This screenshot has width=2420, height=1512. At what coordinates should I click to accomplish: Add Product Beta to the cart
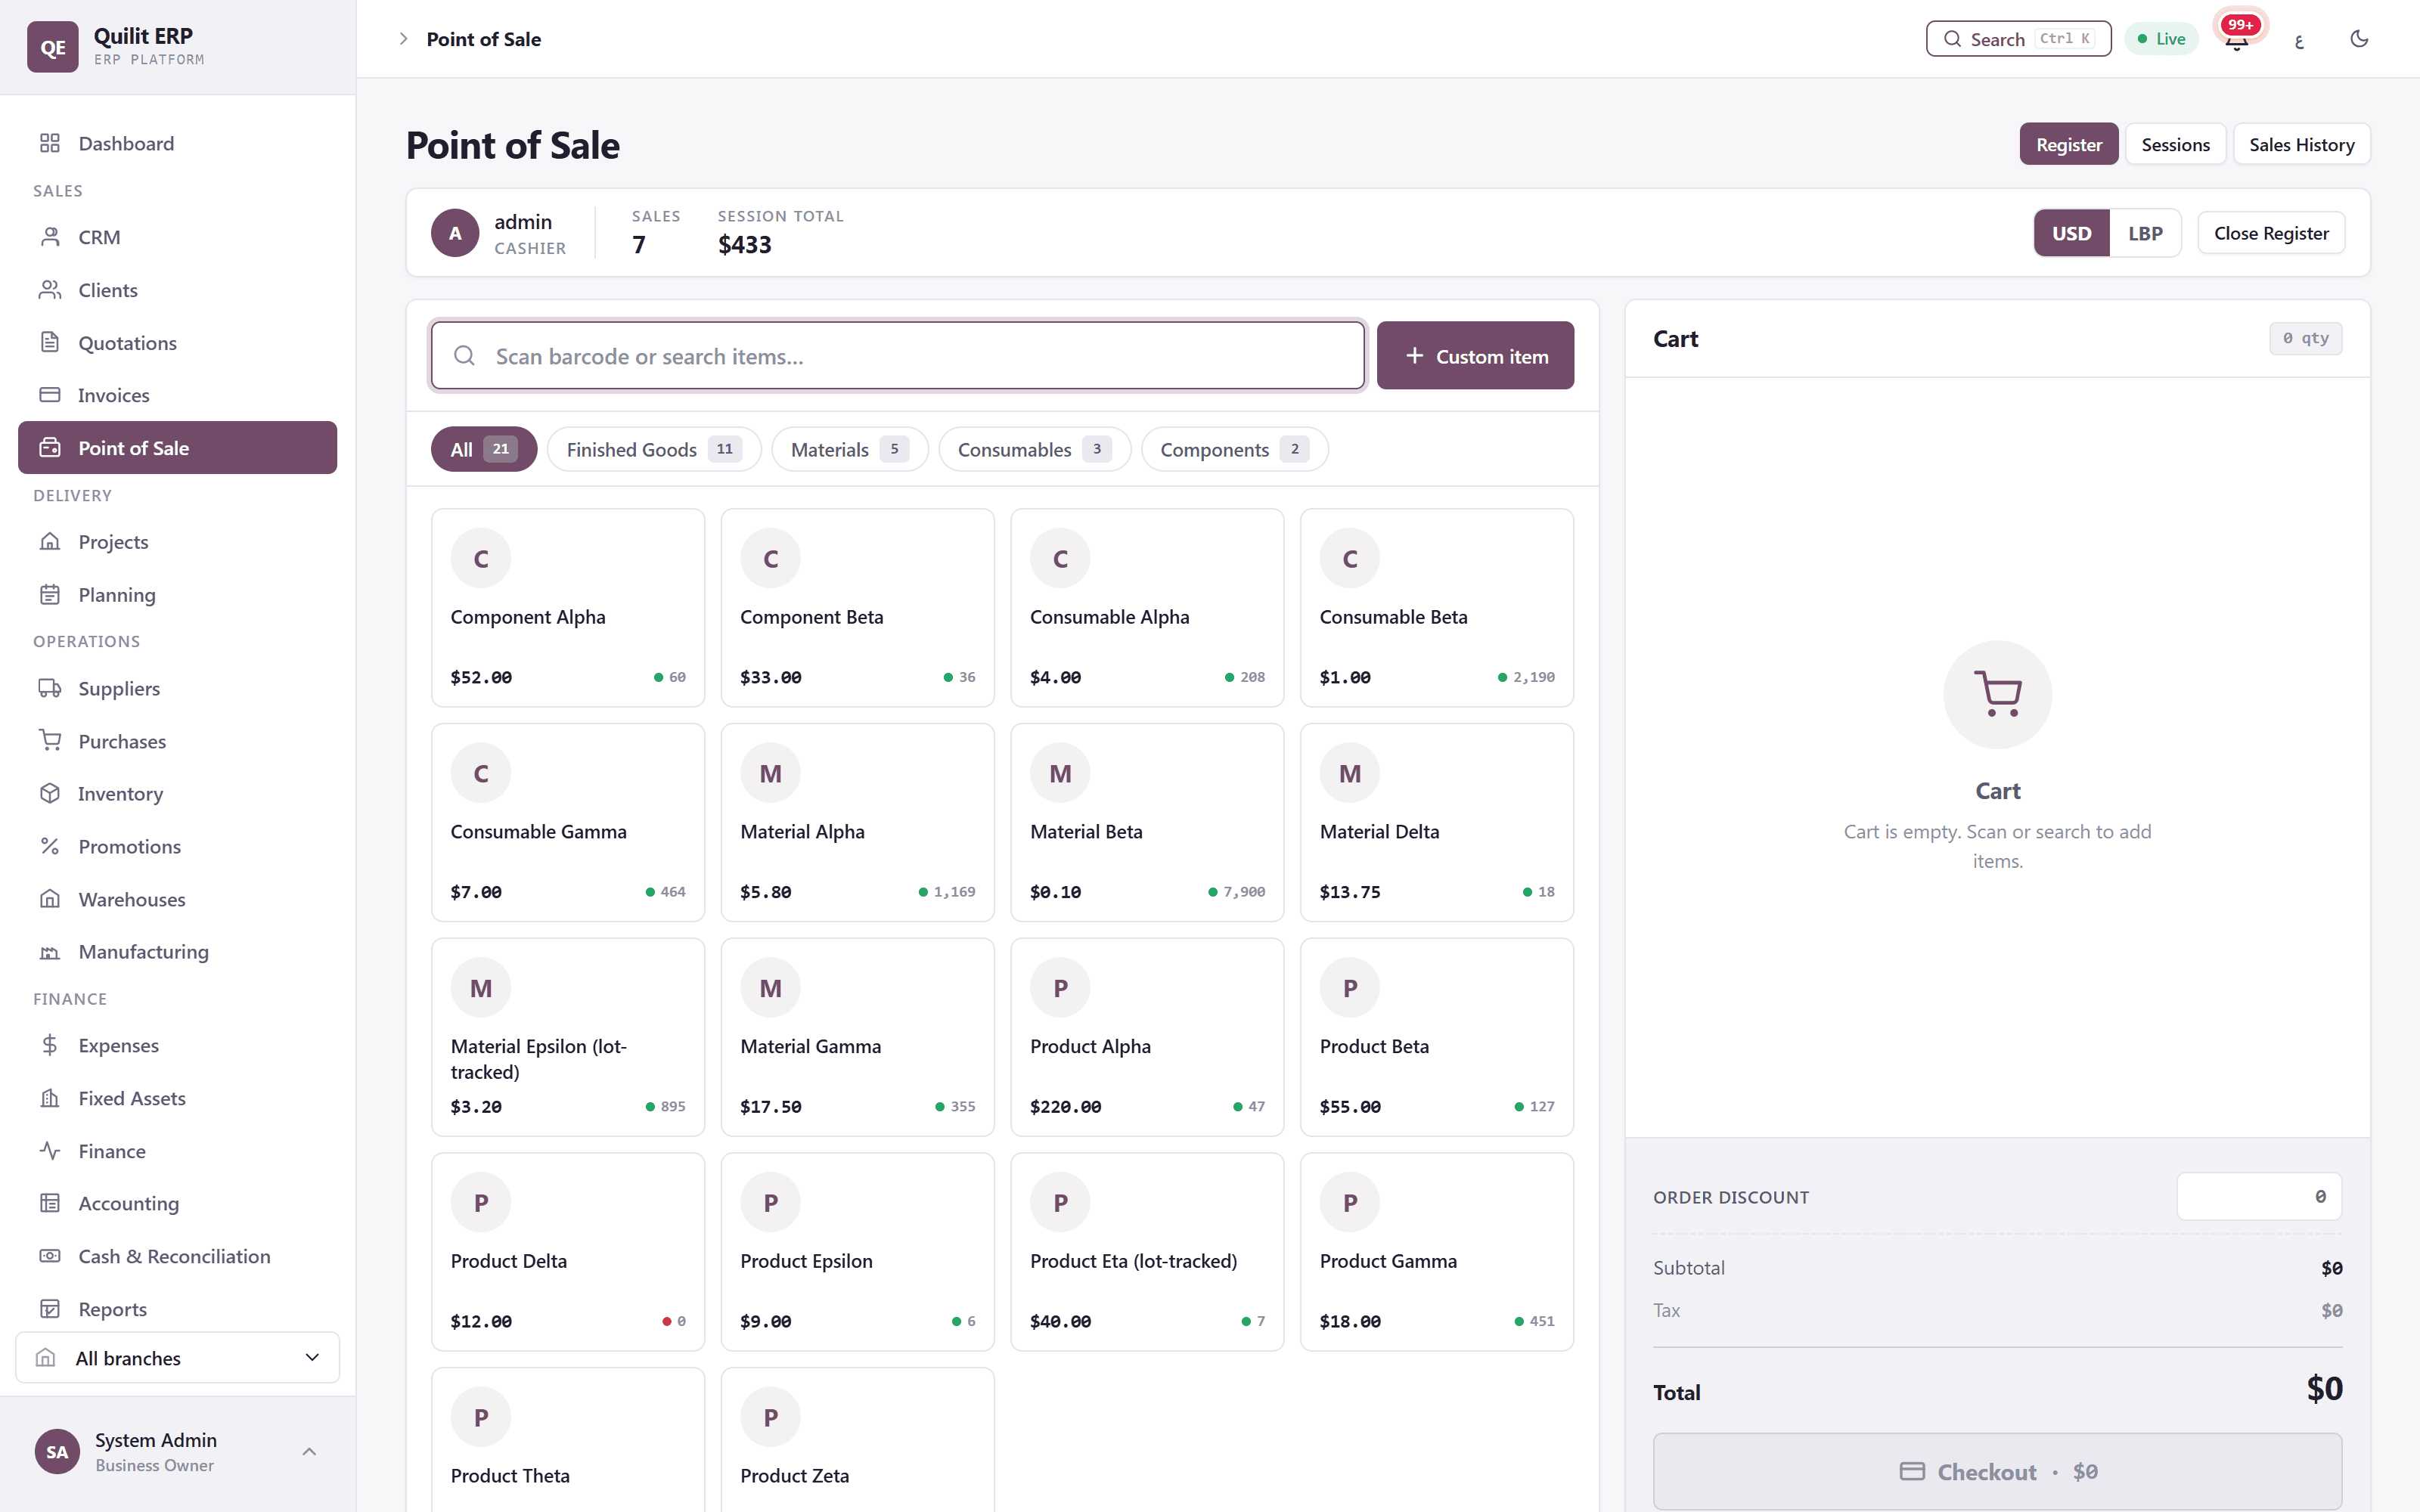tap(1437, 1037)
